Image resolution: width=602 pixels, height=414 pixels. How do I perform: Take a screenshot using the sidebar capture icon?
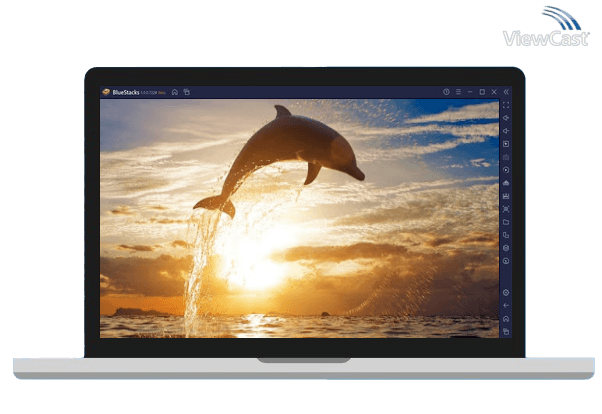tap(506, 209)
